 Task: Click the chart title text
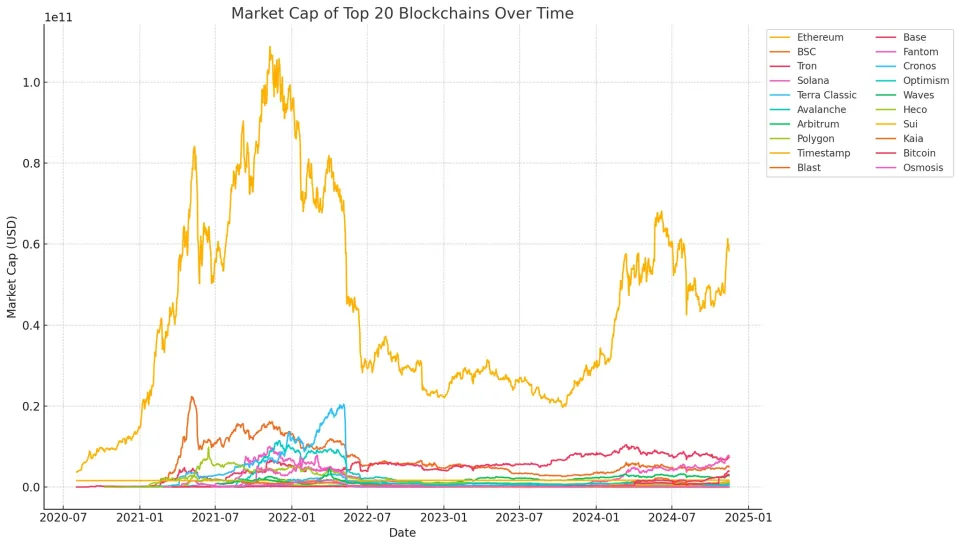pyautogui.click(x=402, y=13)
